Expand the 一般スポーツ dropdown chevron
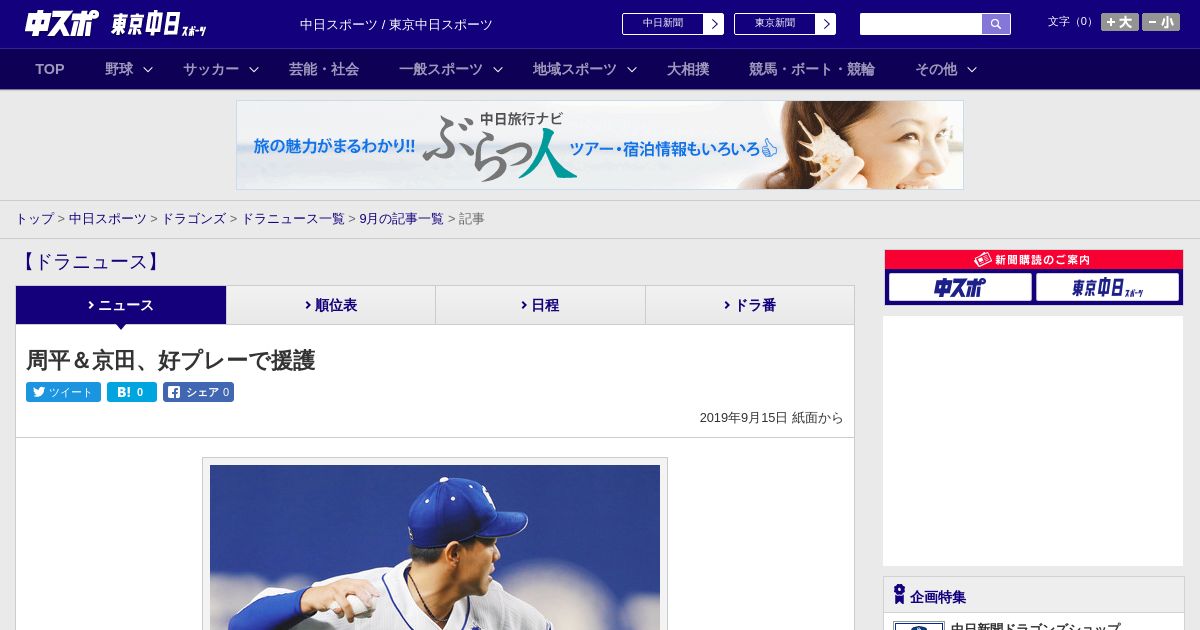This screenshot has height=630, width=1200. pyautogui.click(x=497, y=69)
